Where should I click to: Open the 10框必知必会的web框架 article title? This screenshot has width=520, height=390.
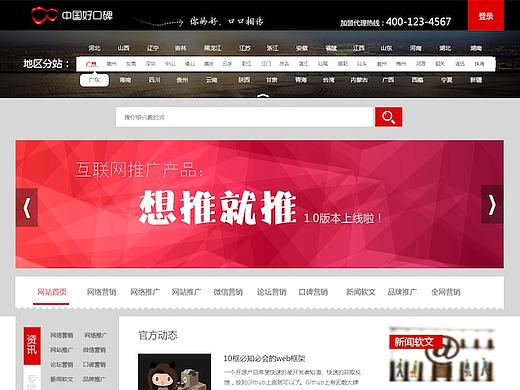[x=264, y=359]
